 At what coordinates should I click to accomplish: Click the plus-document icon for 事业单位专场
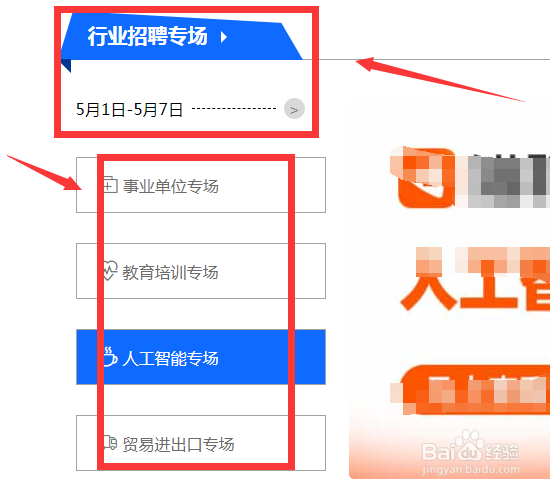coord(110,185)
